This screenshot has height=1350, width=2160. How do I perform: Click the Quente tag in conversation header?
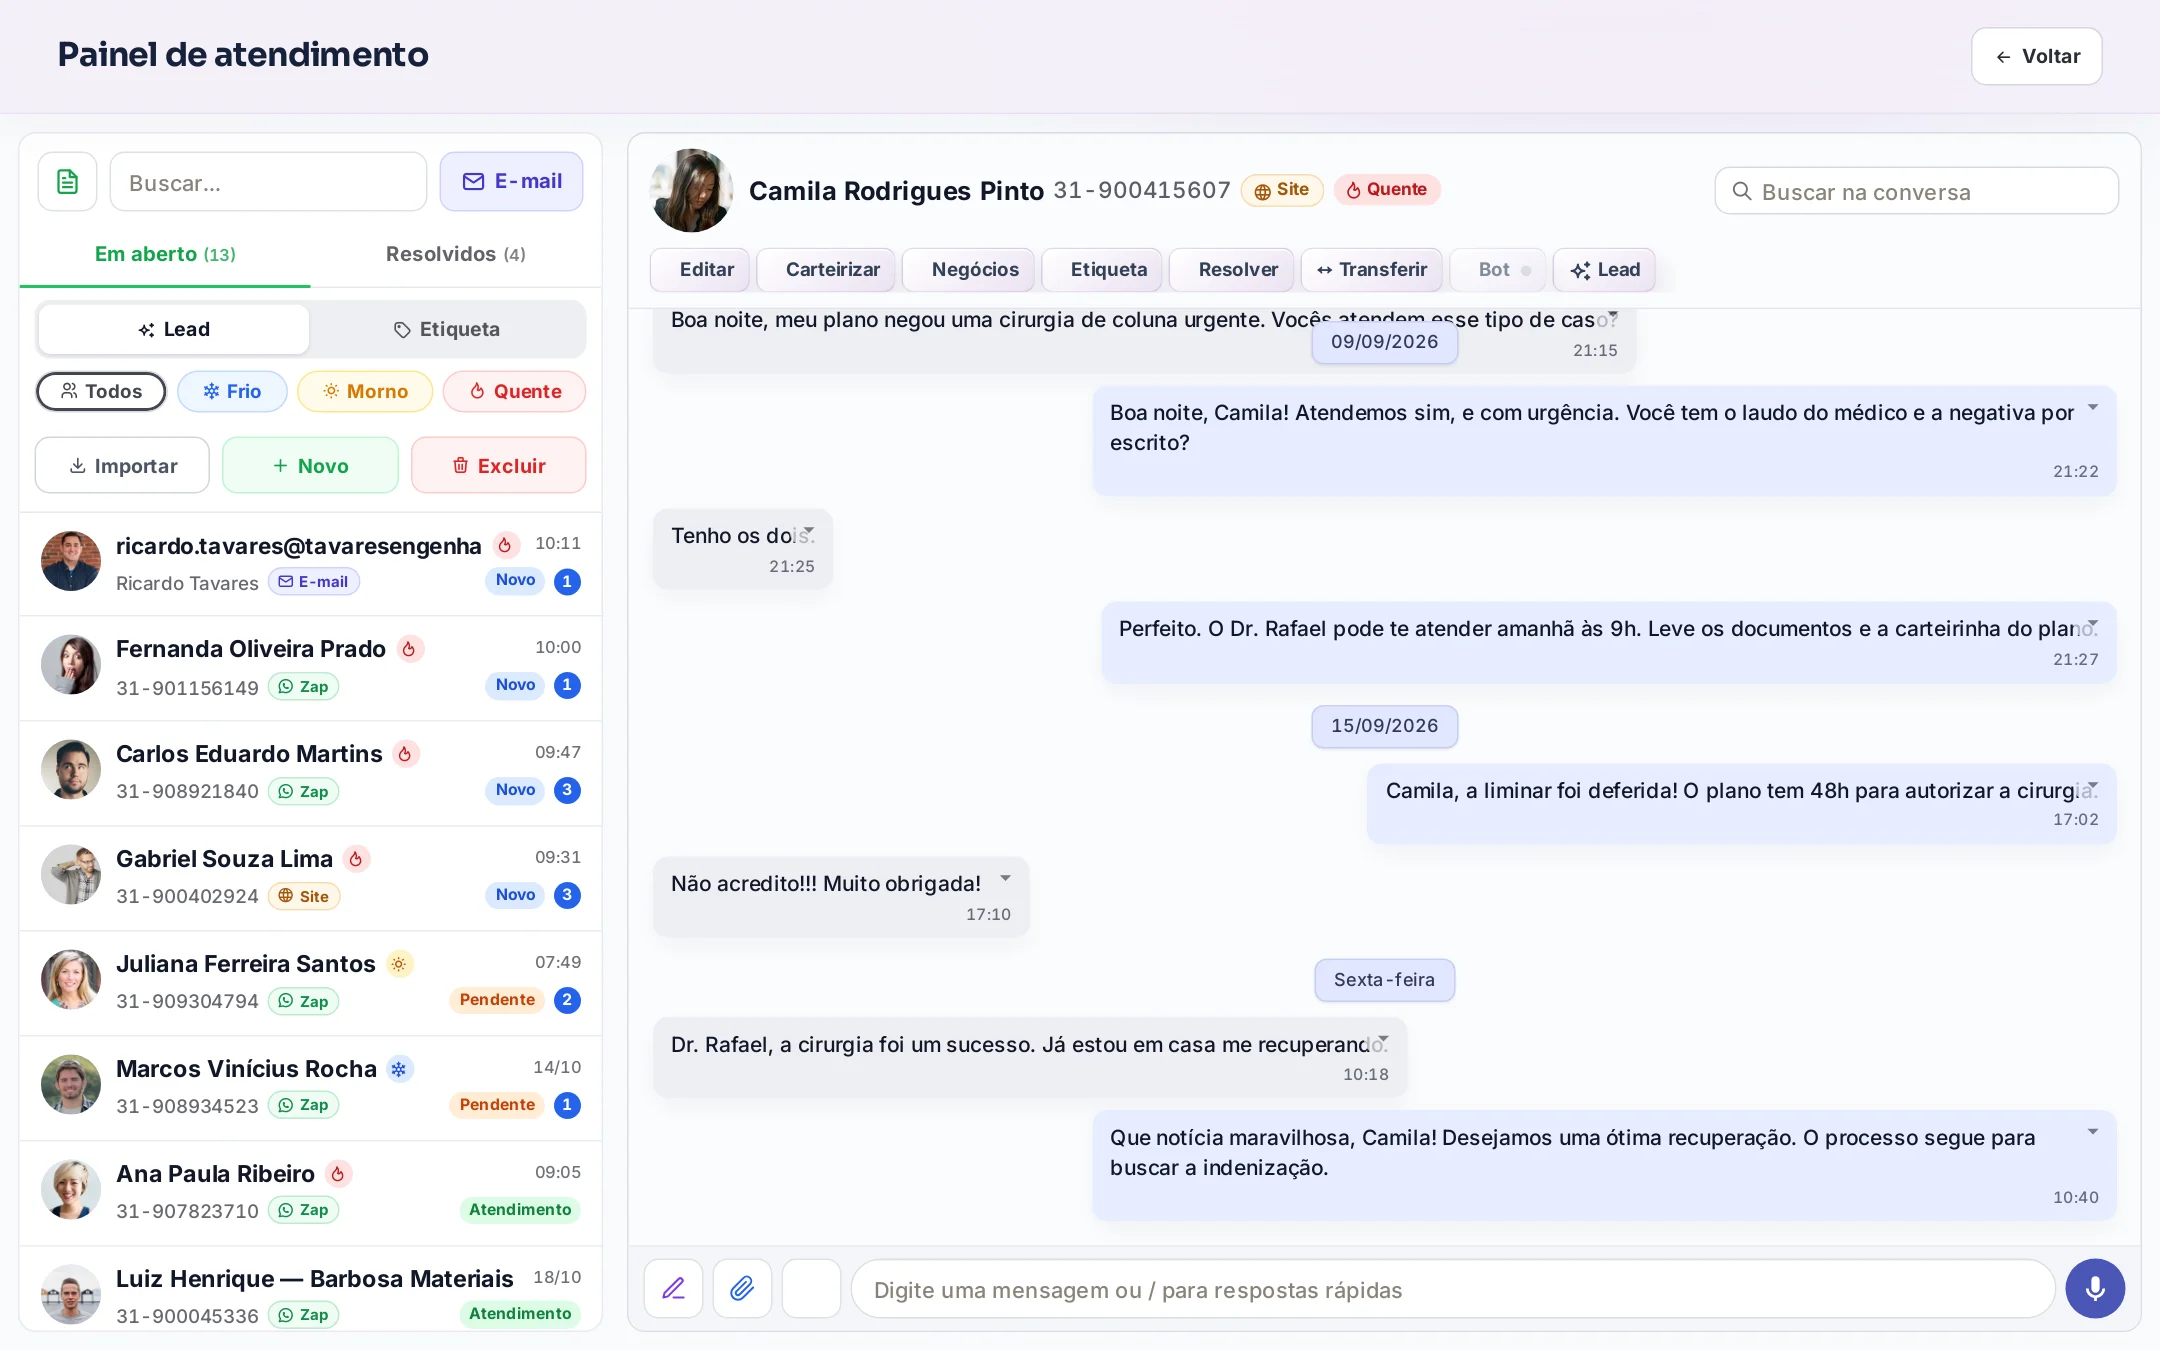click(x=1387, y=189)
